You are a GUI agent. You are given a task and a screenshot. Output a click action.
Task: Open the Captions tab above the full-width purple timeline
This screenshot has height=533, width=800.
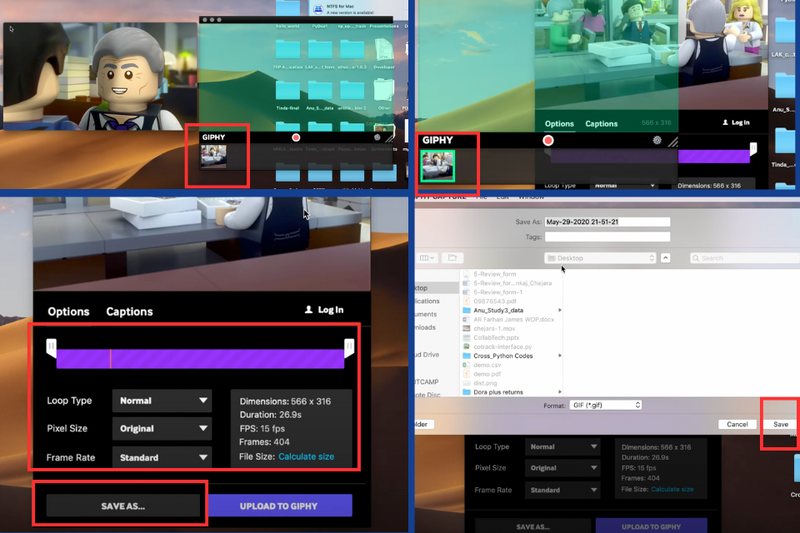pos(130,312)
